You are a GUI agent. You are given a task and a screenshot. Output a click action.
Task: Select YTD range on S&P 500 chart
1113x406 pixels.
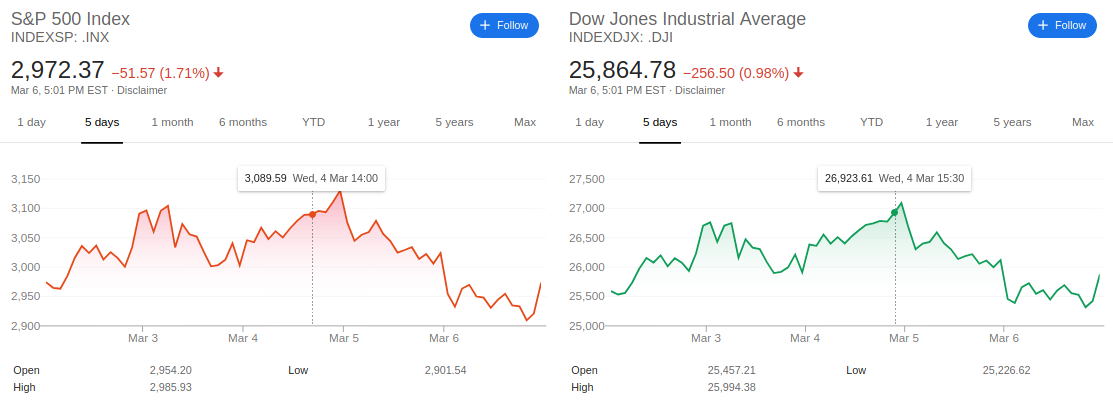pyautogui.click(x=314, y=122)
